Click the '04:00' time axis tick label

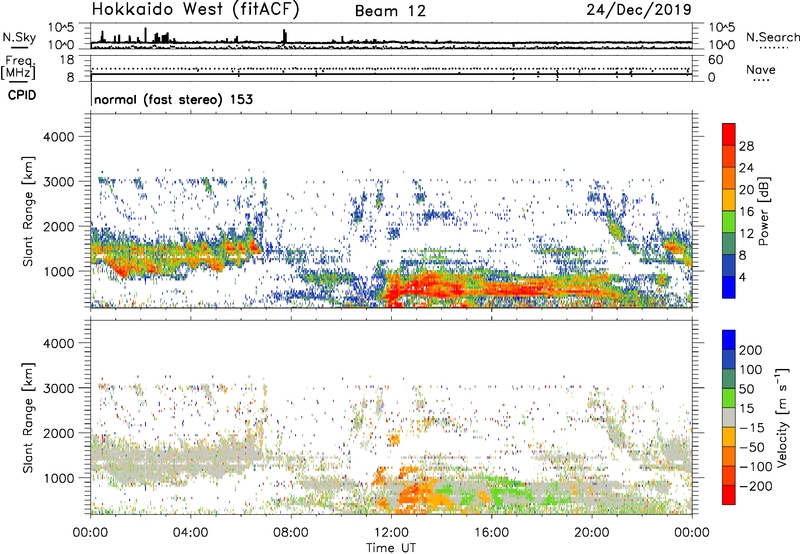coord(190,533)
